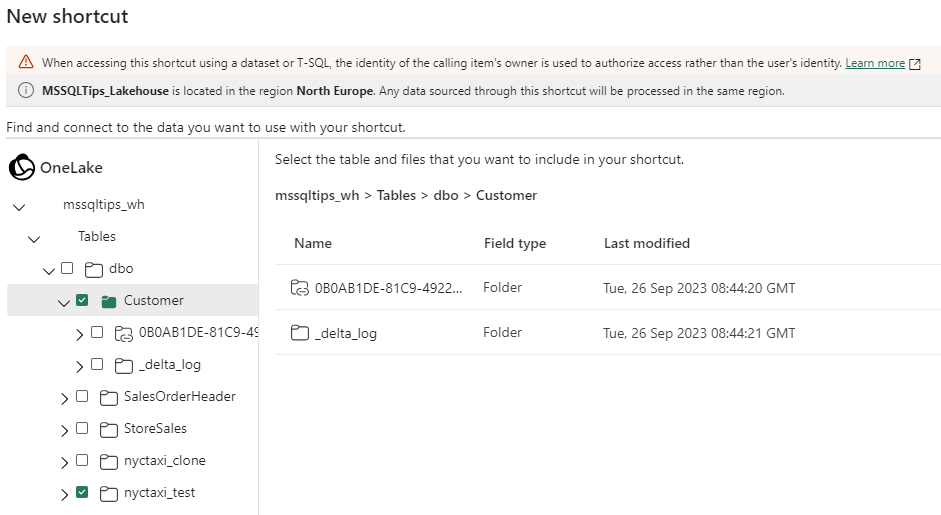
Task: Uncheck the nyctaxi_test checkbox
Action: tap(82, 492)
